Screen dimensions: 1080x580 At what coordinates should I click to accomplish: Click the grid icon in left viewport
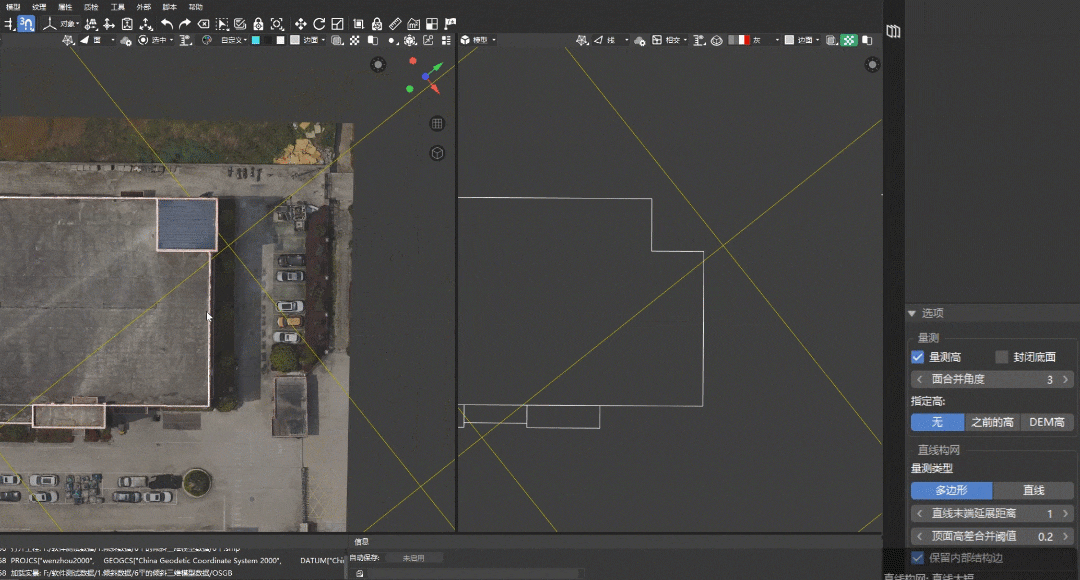pyautogui.click(x=437, y=124)
